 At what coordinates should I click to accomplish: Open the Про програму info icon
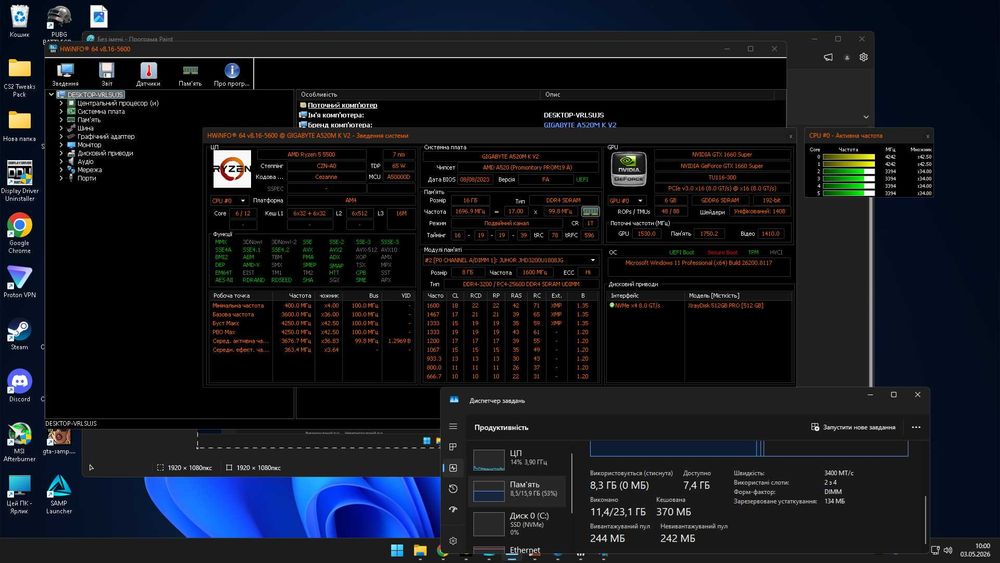click(x=232, y=74)
